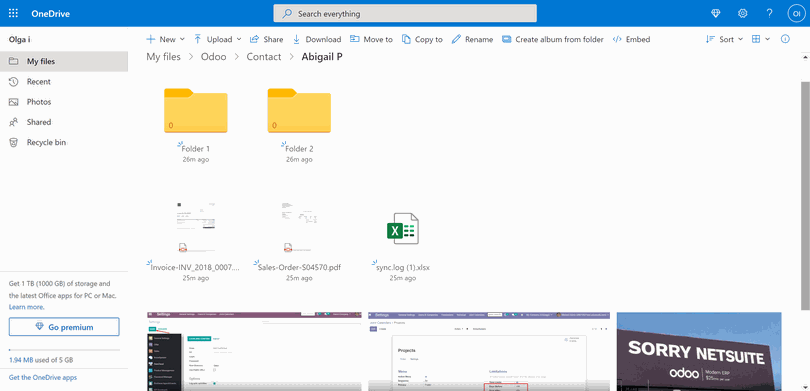Open the Sales-Order-S04570.pdf thumbnail
The image size is (810, 391).
[x=300, y=227]
